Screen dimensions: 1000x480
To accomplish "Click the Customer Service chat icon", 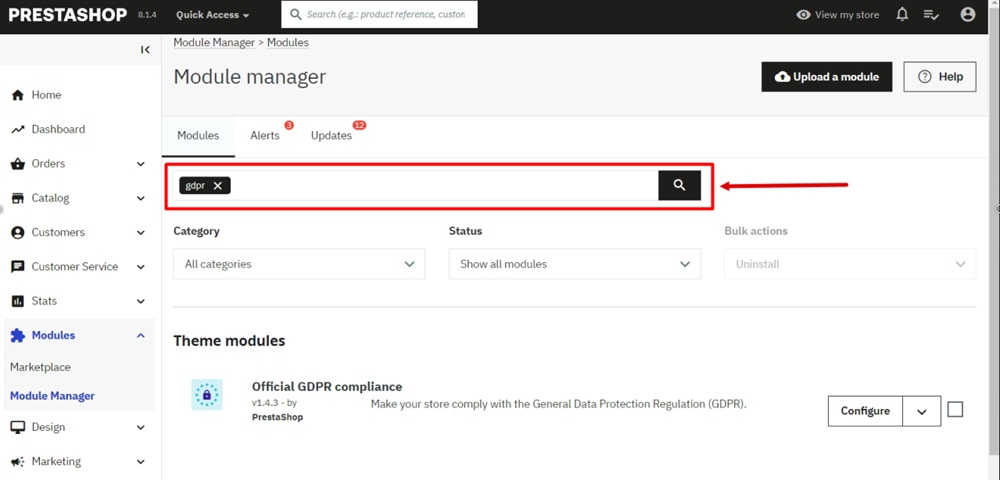I will click(x=18, y=267).
